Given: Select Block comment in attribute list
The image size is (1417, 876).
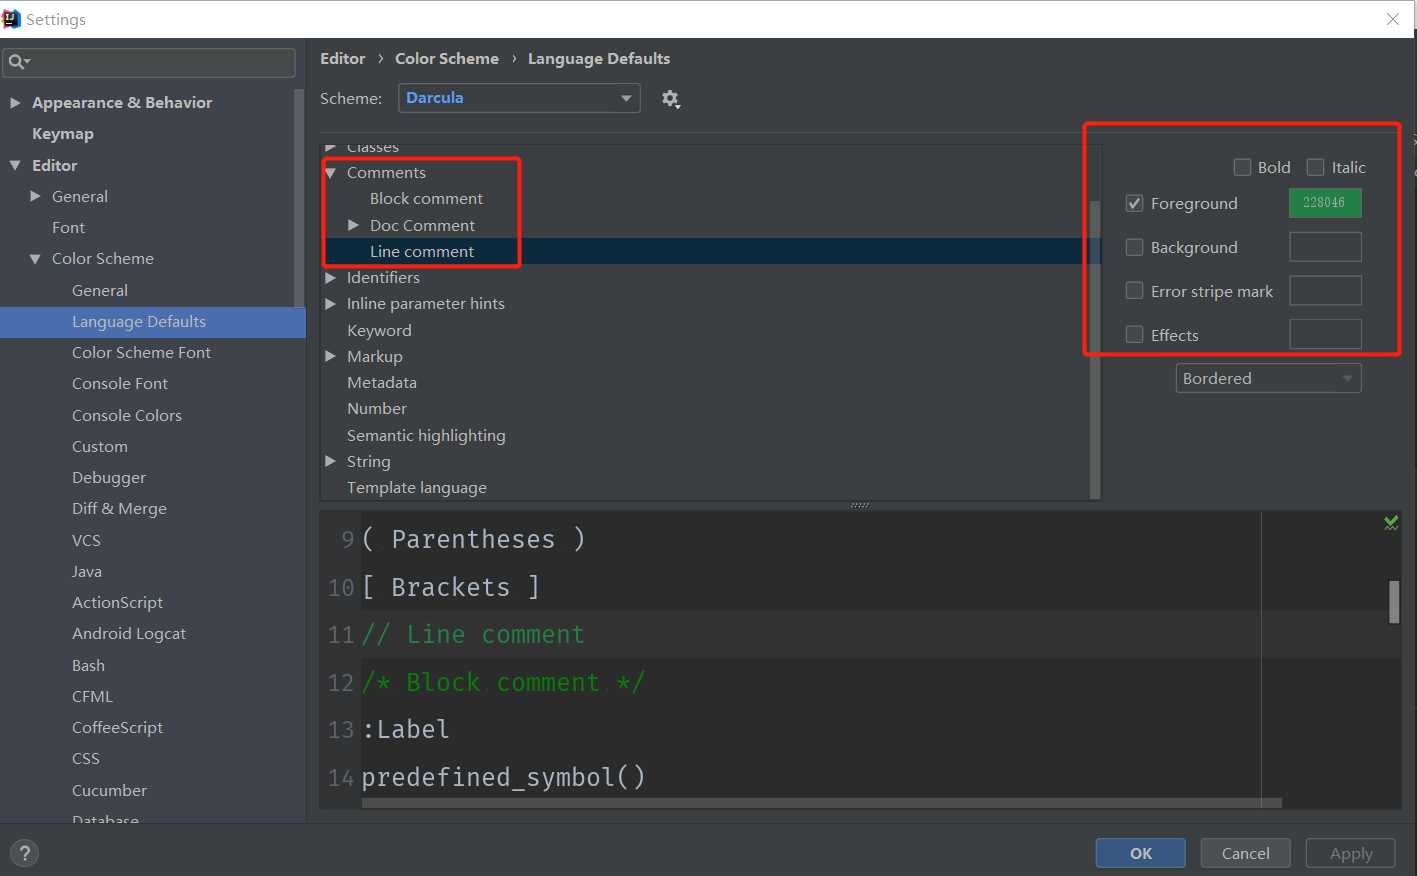Looking at the screenshot, I should coord(426,198).
